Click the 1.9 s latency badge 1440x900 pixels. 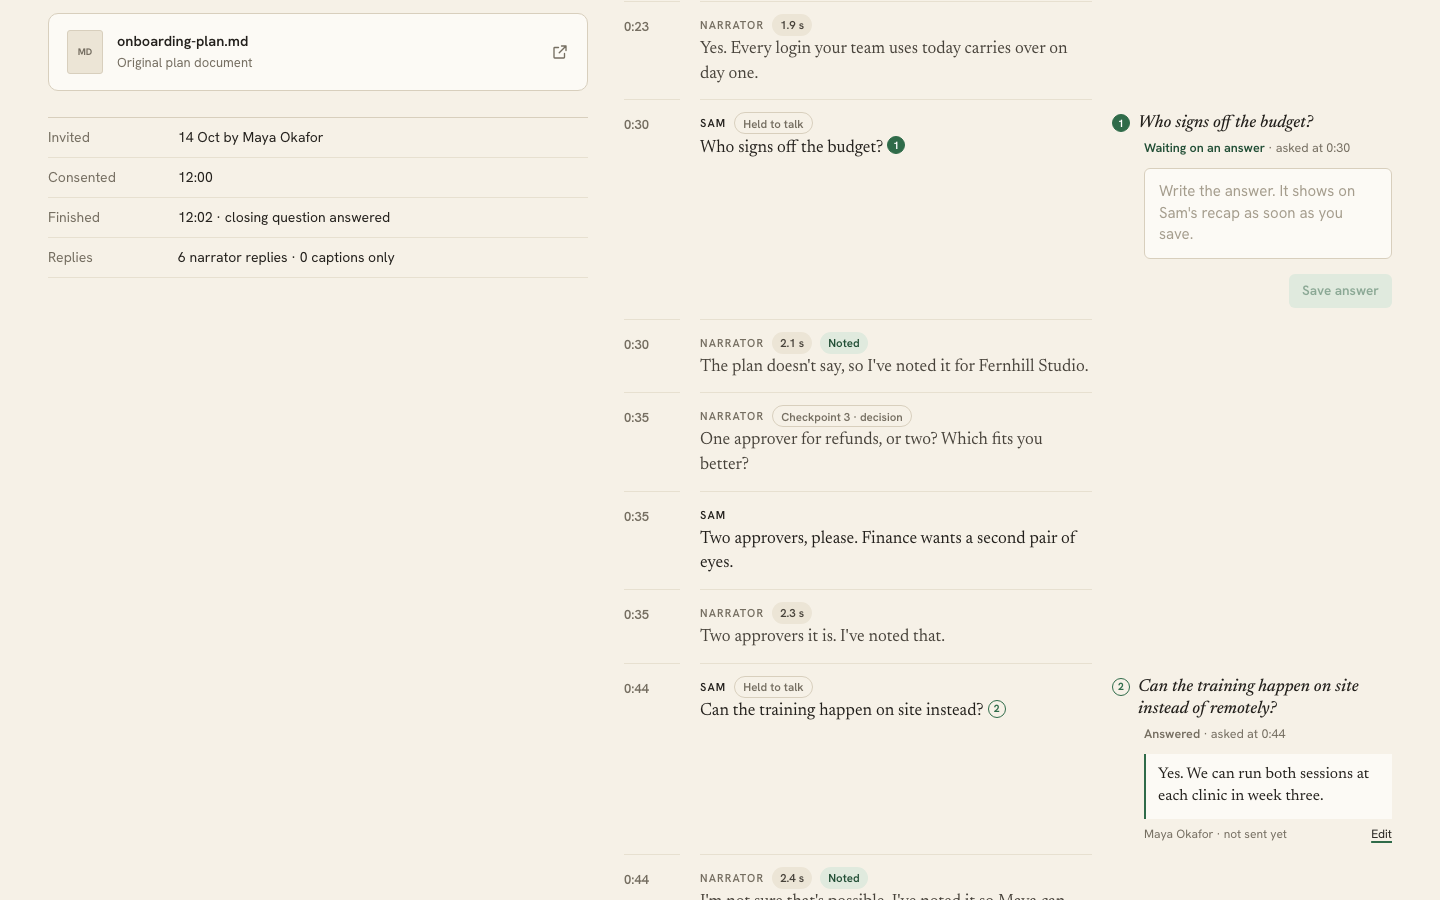click(792, 25)
